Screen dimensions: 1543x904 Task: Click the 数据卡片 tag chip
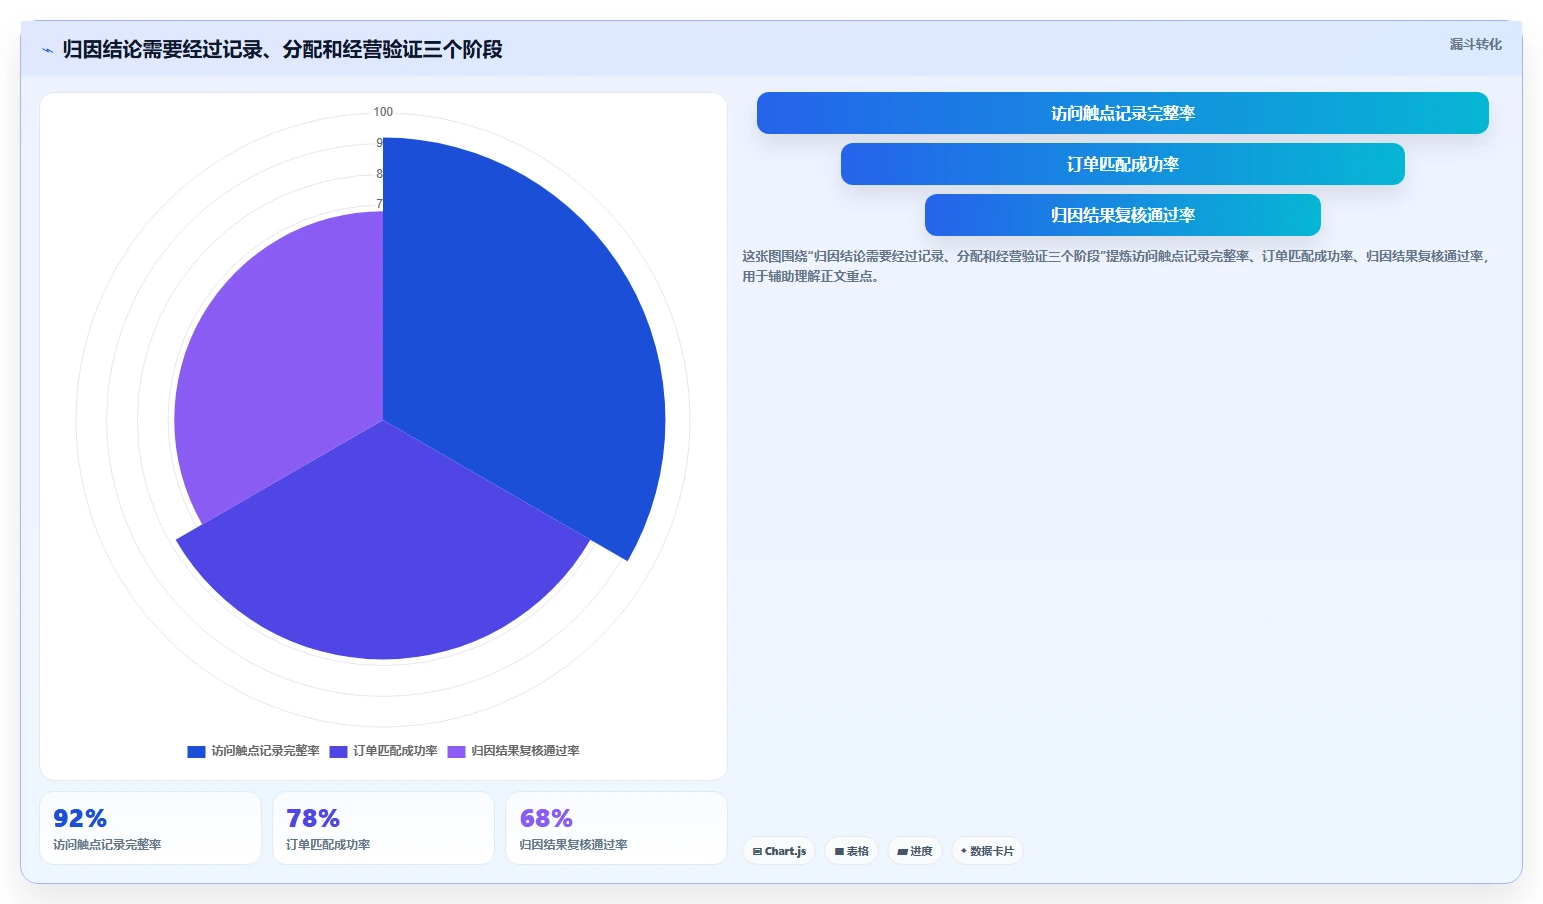coord(987,851)
